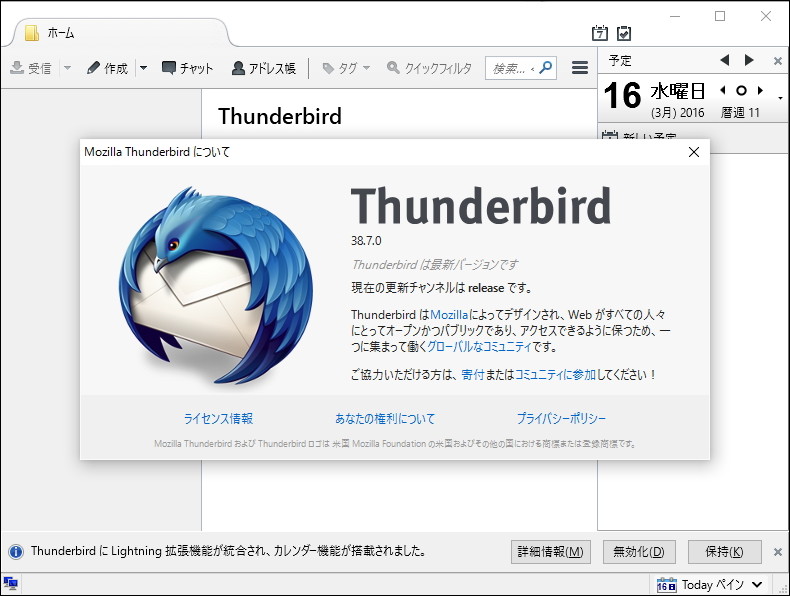The image size is (790, 596).
Task: Click the Thunderbird logo image in dialog
Action: click(x=216, y=286)
